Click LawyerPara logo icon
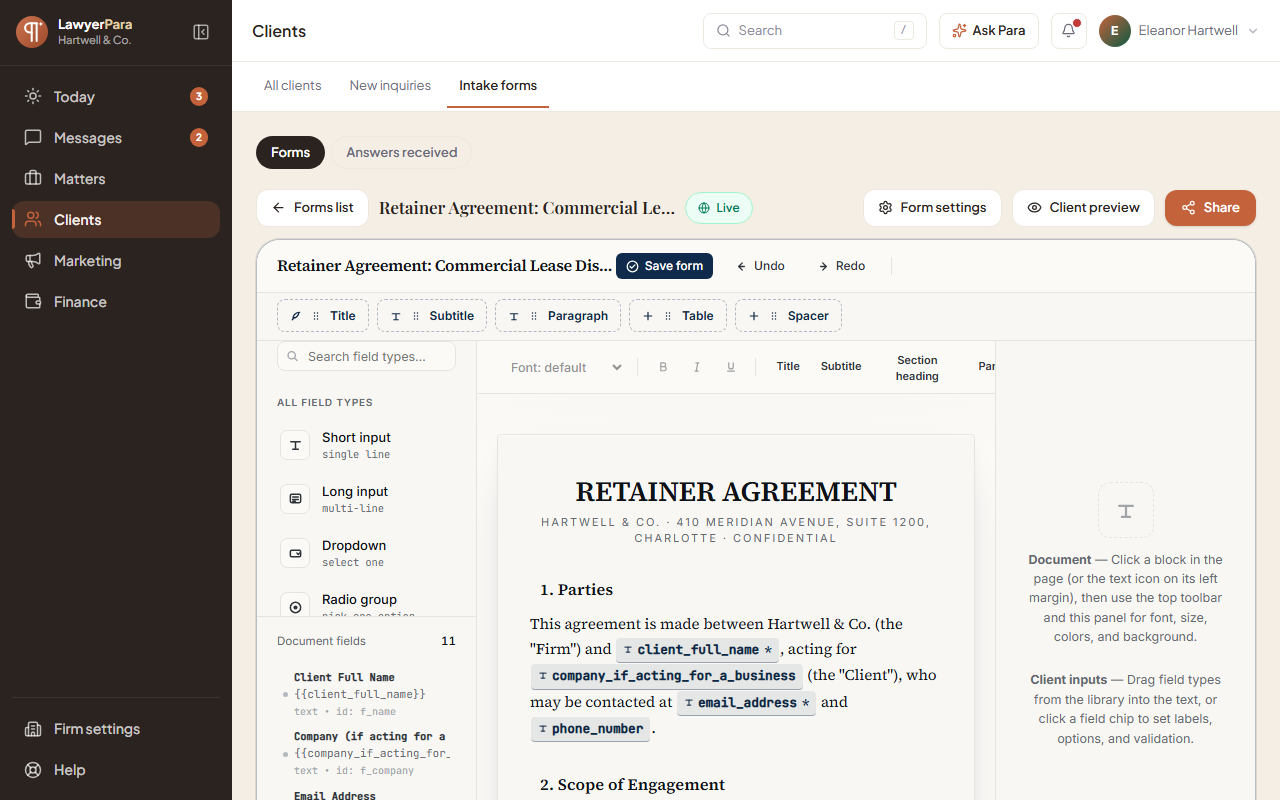The width and height of the screenshot is (1280, 800). coord(32,32)
